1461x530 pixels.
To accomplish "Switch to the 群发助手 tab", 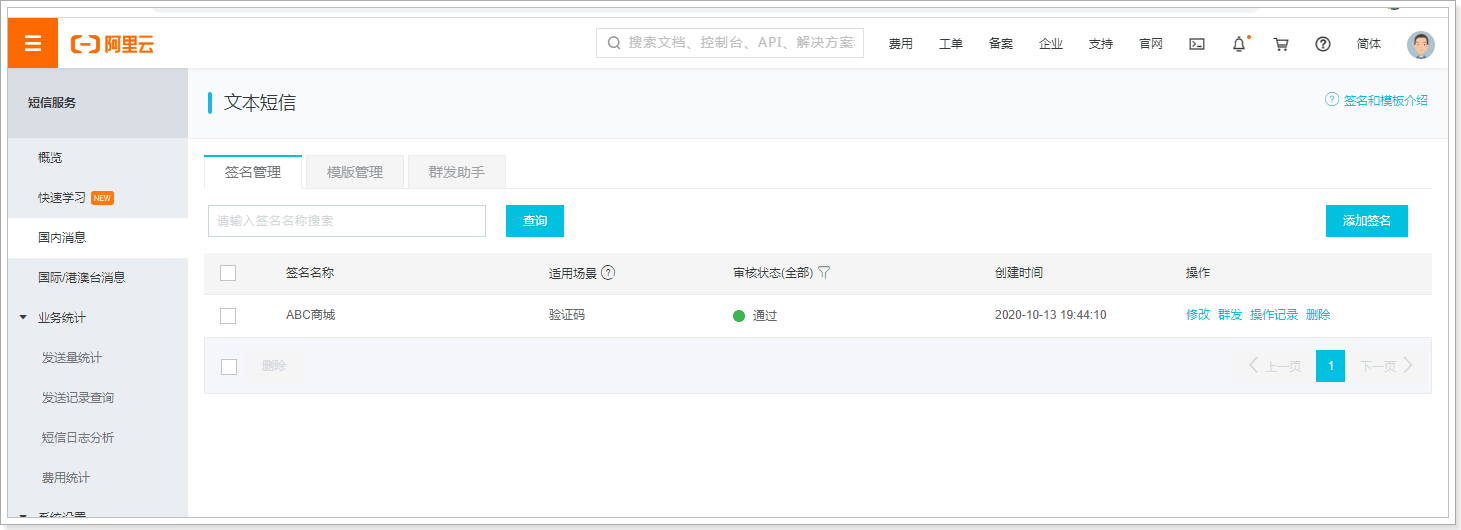I will 457,172.
